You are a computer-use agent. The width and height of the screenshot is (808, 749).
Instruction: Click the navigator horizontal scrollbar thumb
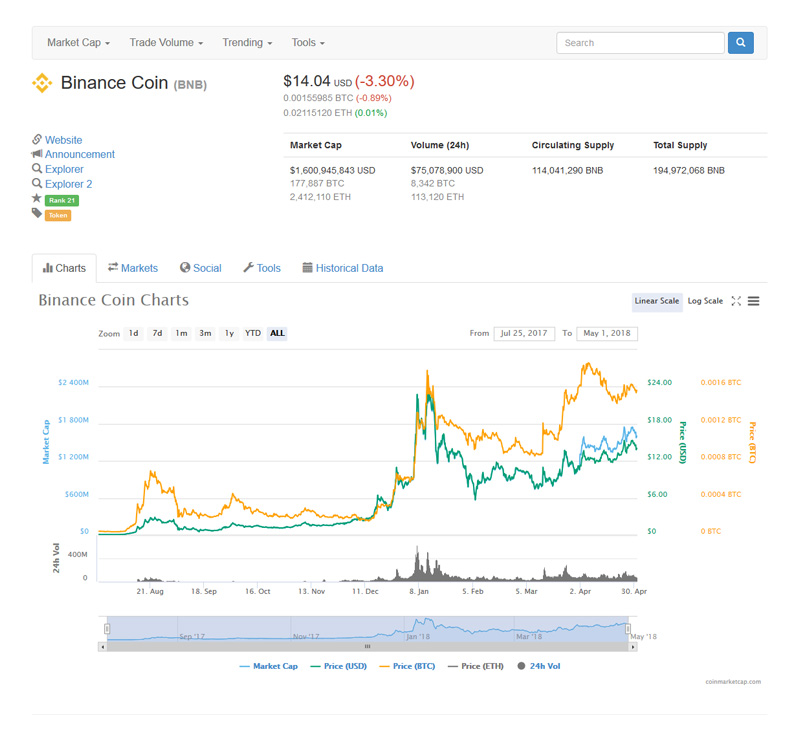pyautogui.click(x=367, y=646)
